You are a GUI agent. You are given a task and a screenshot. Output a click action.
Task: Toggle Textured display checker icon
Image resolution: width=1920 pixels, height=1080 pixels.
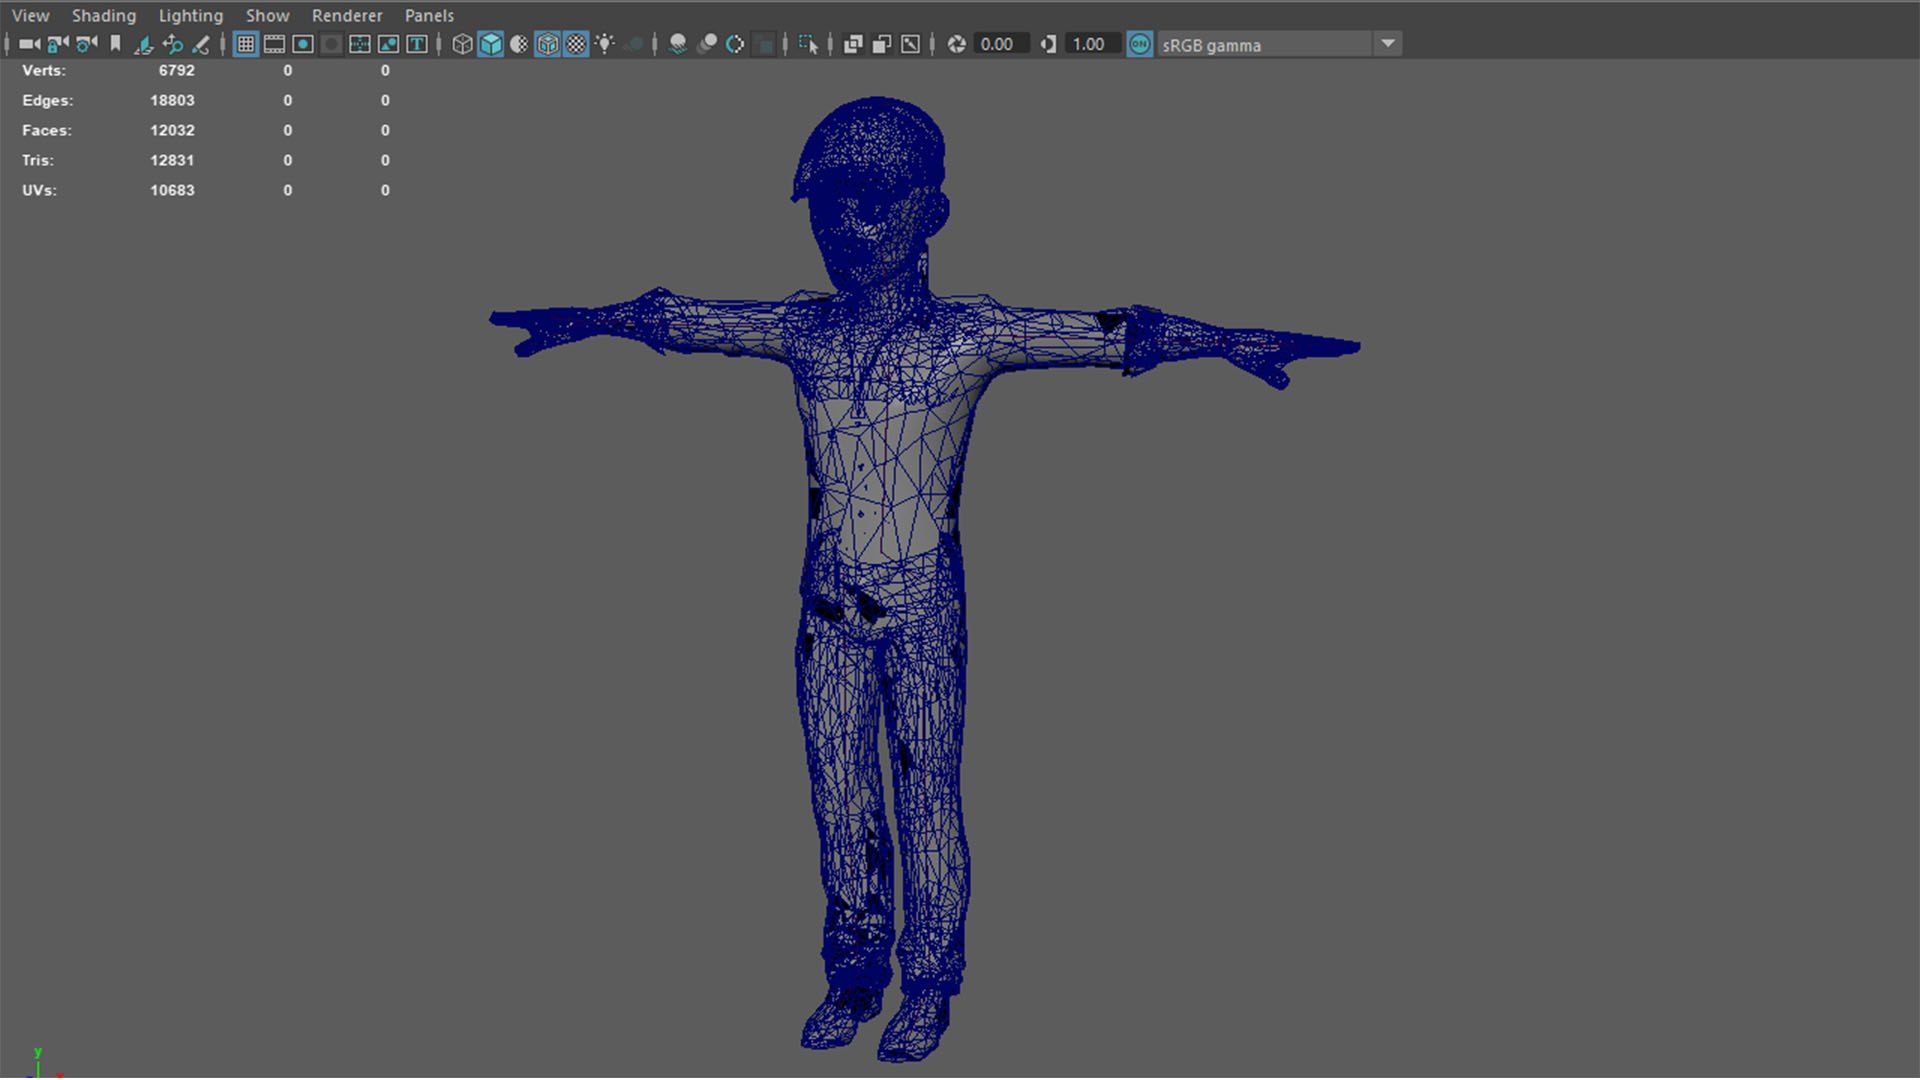pyautogui.click(x=577, y=44)
